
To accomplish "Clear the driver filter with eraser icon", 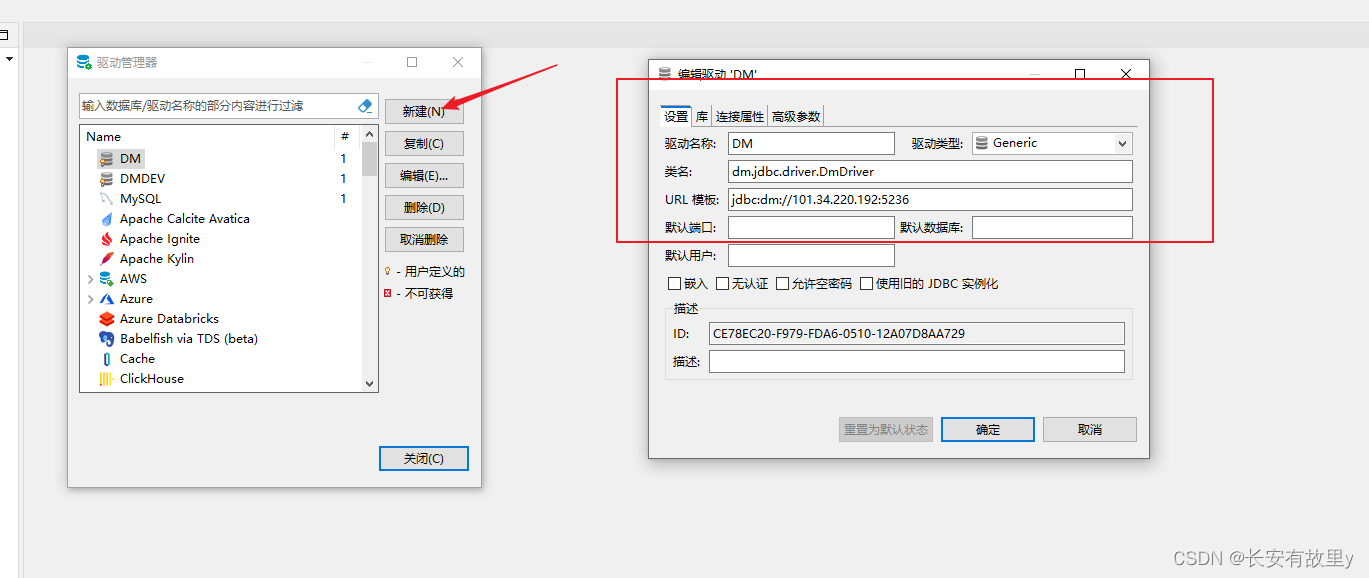I will pos(365,106).
